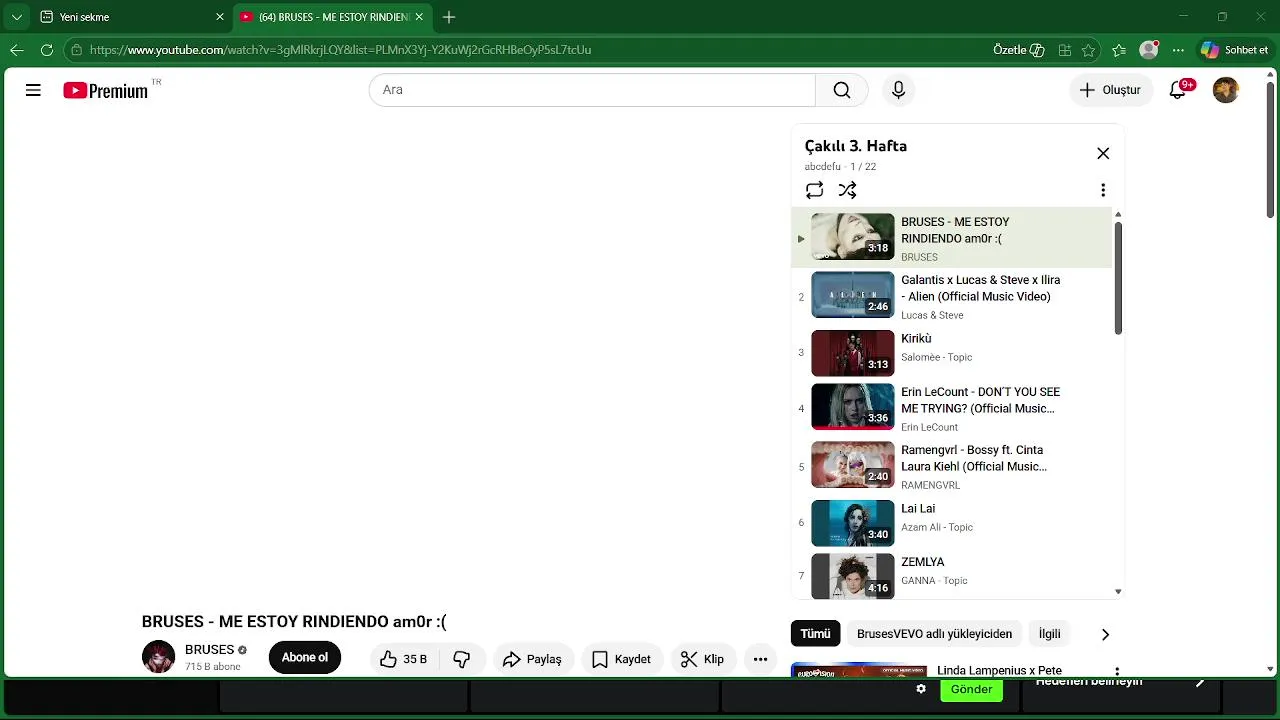Close the Çakılı 3. Hafta playlist panel
1280x720 pixels.
(x=1103, y=153)
